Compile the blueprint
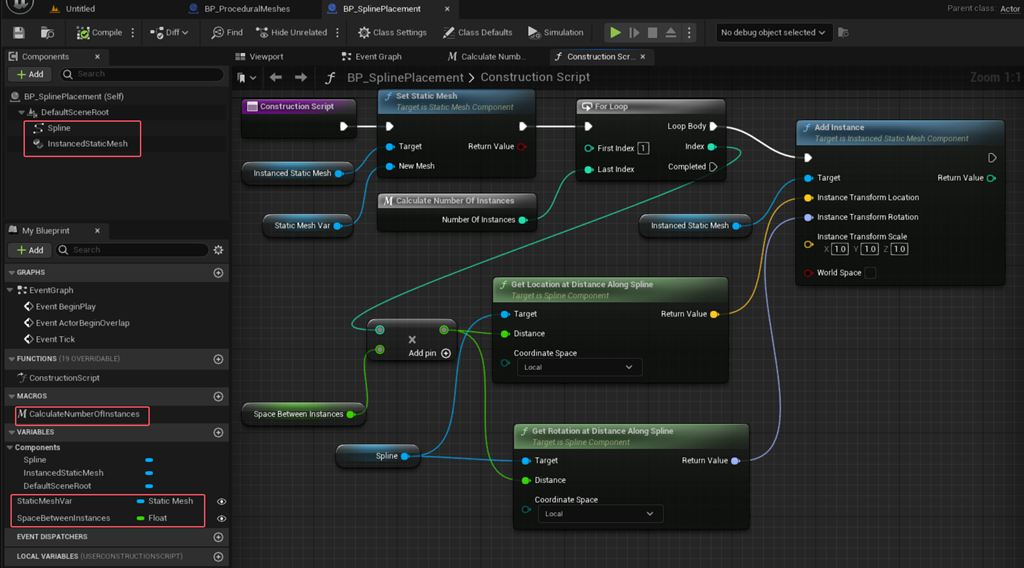Screen dimensions: 1024x568 click(x=99, y=33)
